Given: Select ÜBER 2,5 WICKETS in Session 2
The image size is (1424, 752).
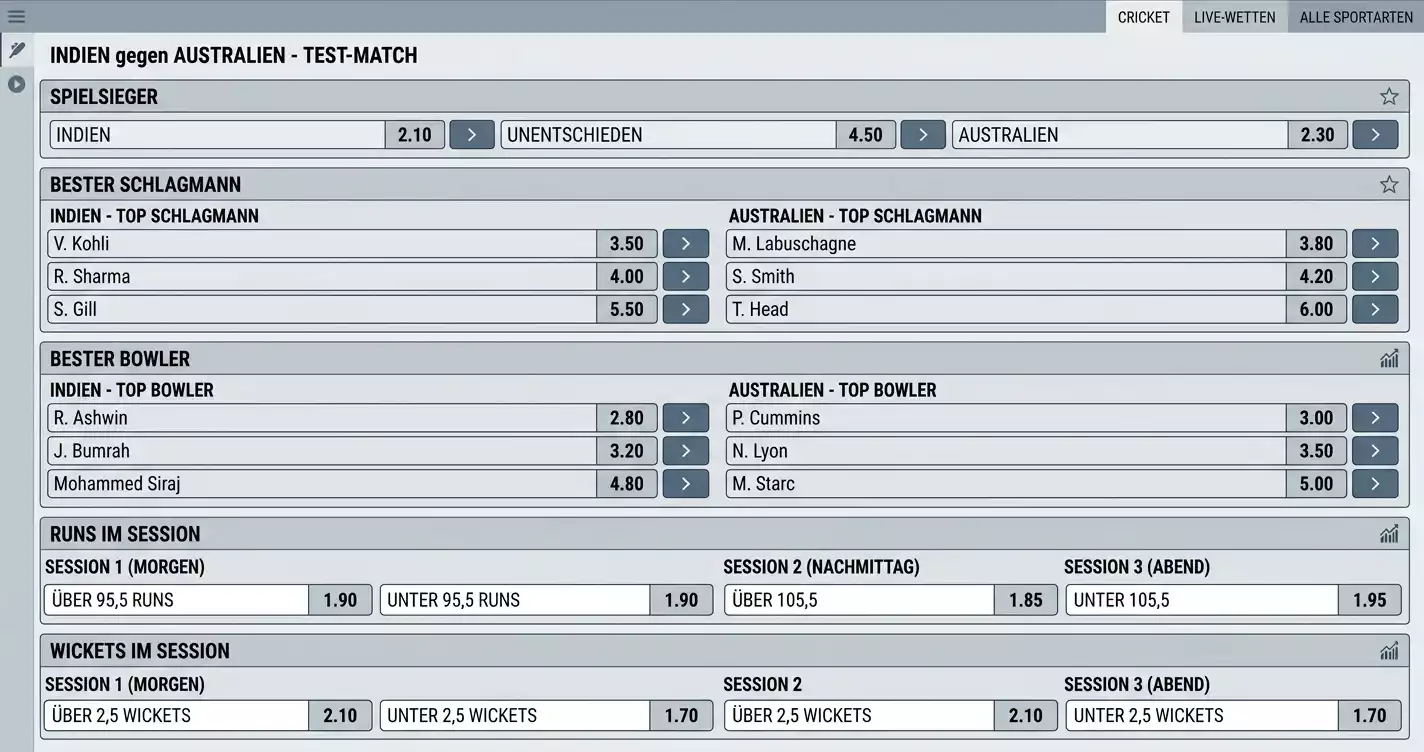Looking at the screenshot, I should (890, 715).
